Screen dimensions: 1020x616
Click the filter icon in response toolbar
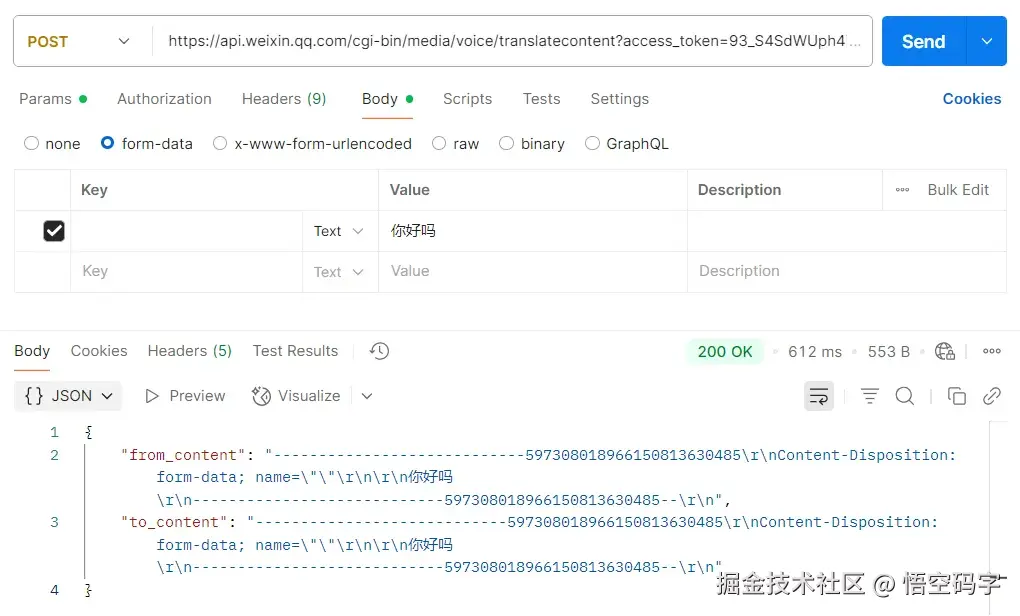869,396
